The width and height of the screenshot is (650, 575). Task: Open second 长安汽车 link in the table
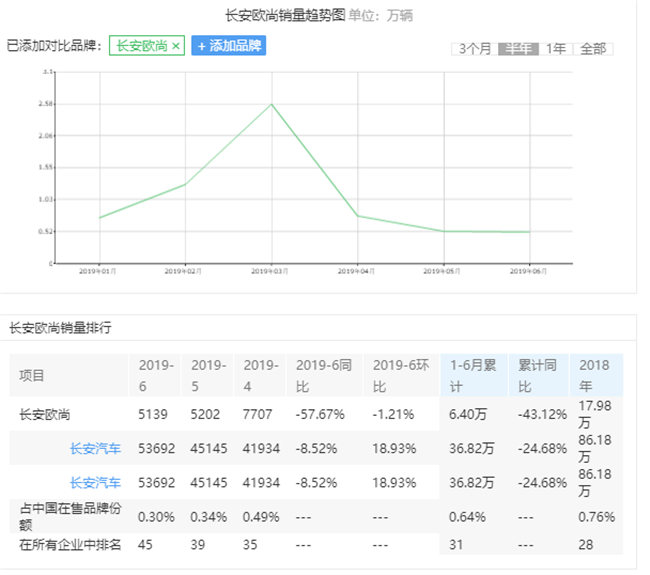click(95, 483)
